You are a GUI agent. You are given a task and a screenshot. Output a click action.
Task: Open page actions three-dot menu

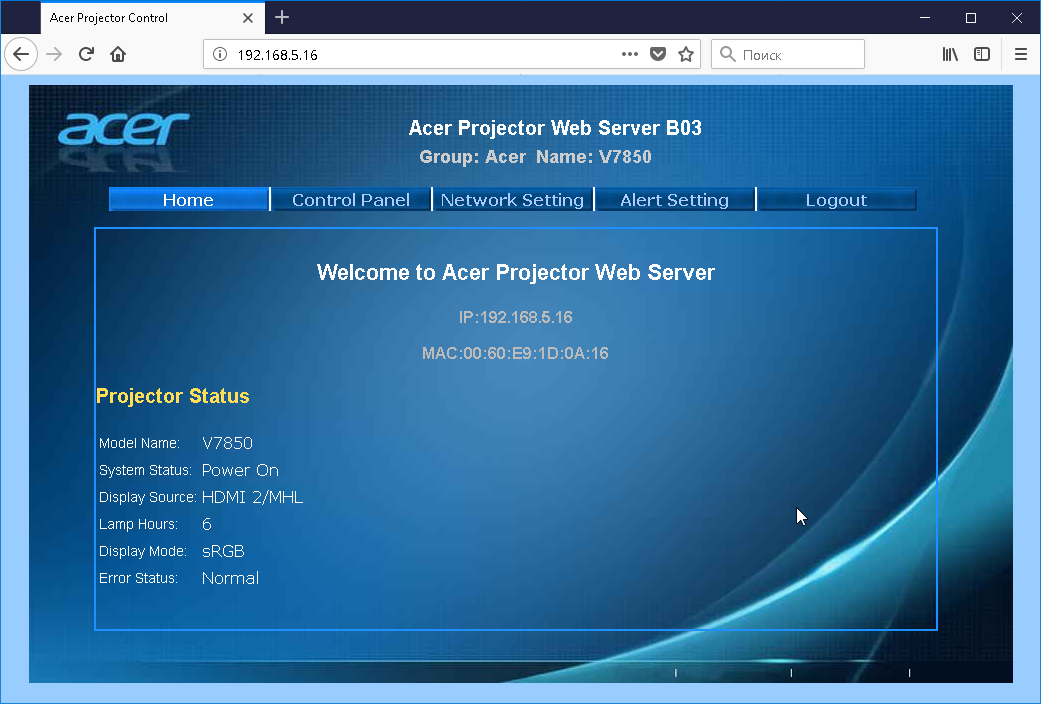tap(630, 54)
